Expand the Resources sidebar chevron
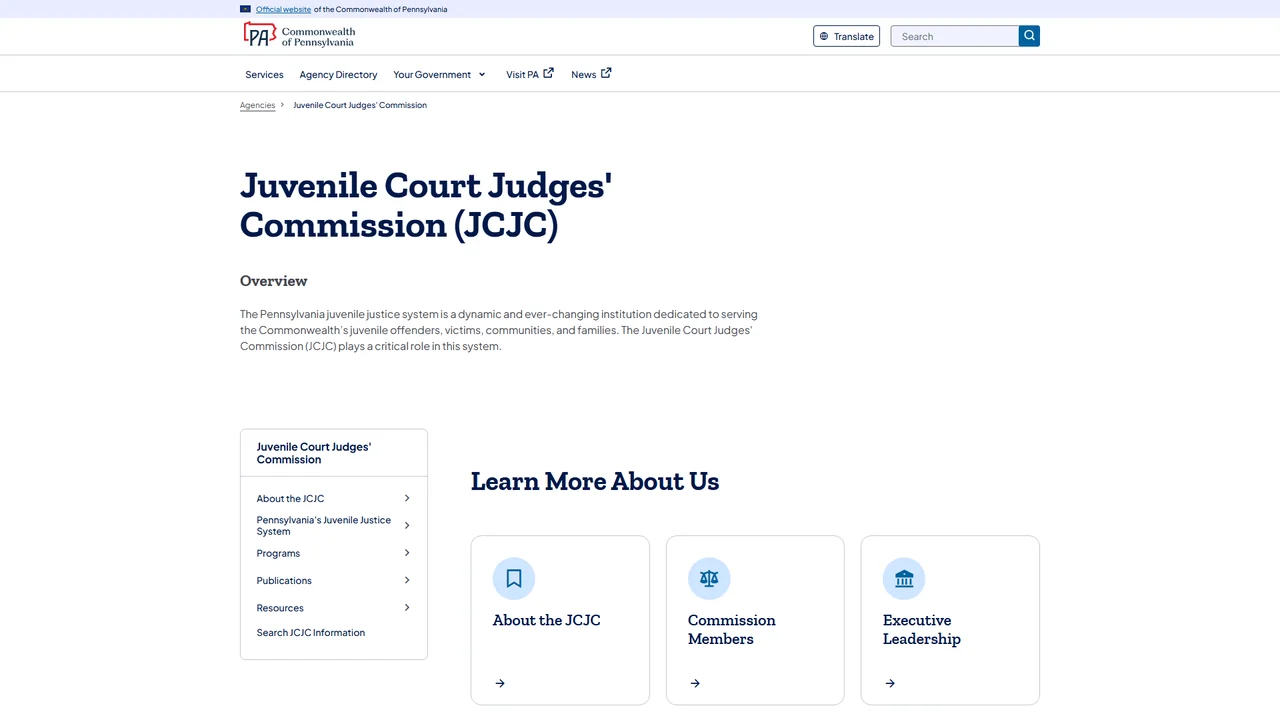Viewport: 1280px width, 720px height. (407, 607)
